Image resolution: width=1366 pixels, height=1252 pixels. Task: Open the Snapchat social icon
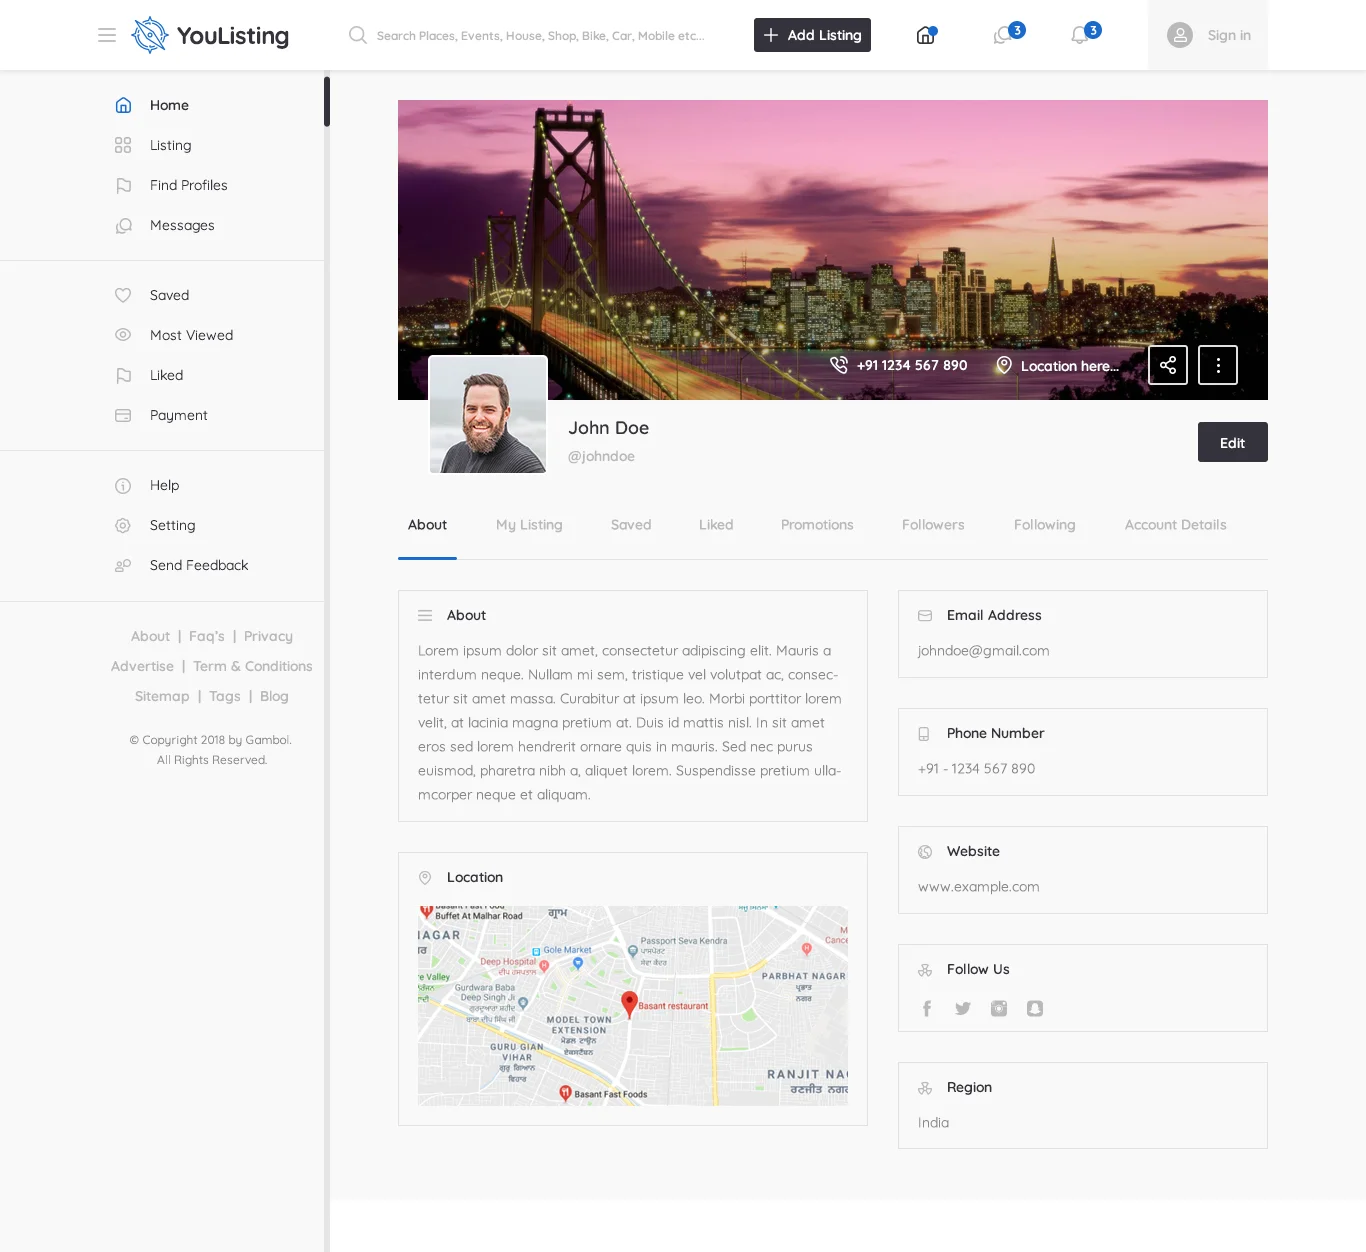[1035, 1008]
